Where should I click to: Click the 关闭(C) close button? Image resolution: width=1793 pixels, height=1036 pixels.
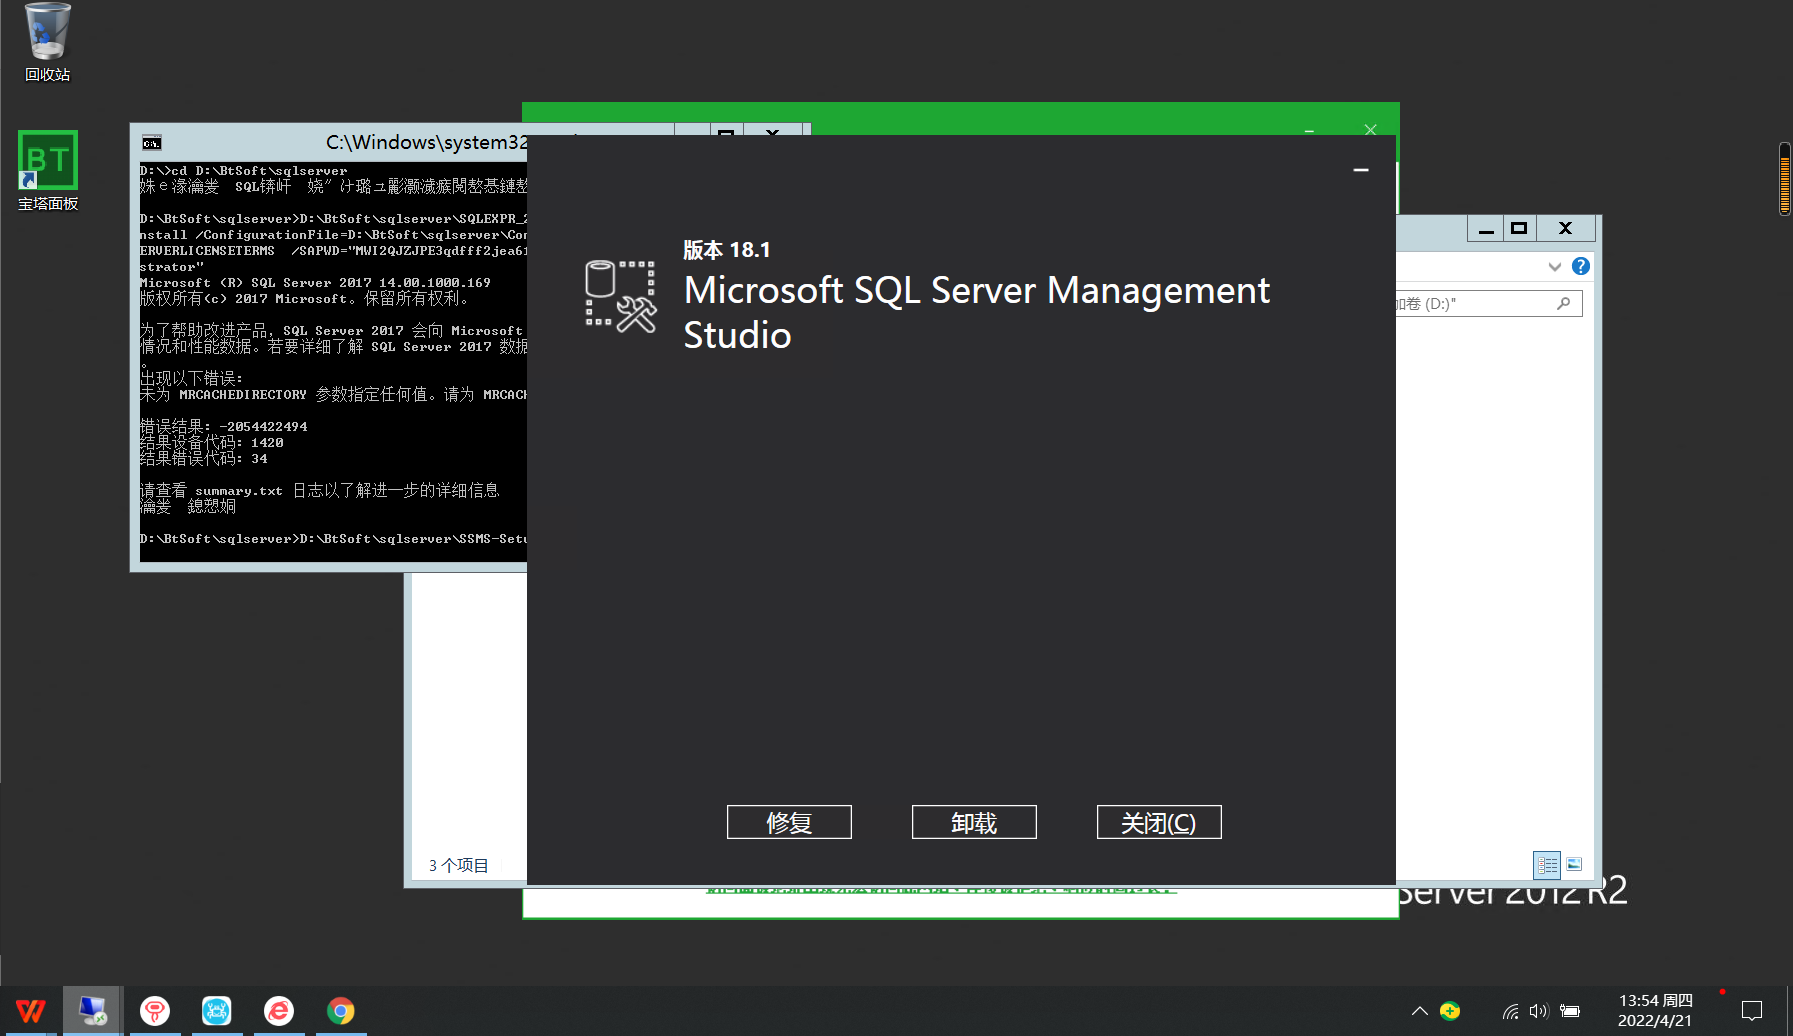[x=1159, y=822]
